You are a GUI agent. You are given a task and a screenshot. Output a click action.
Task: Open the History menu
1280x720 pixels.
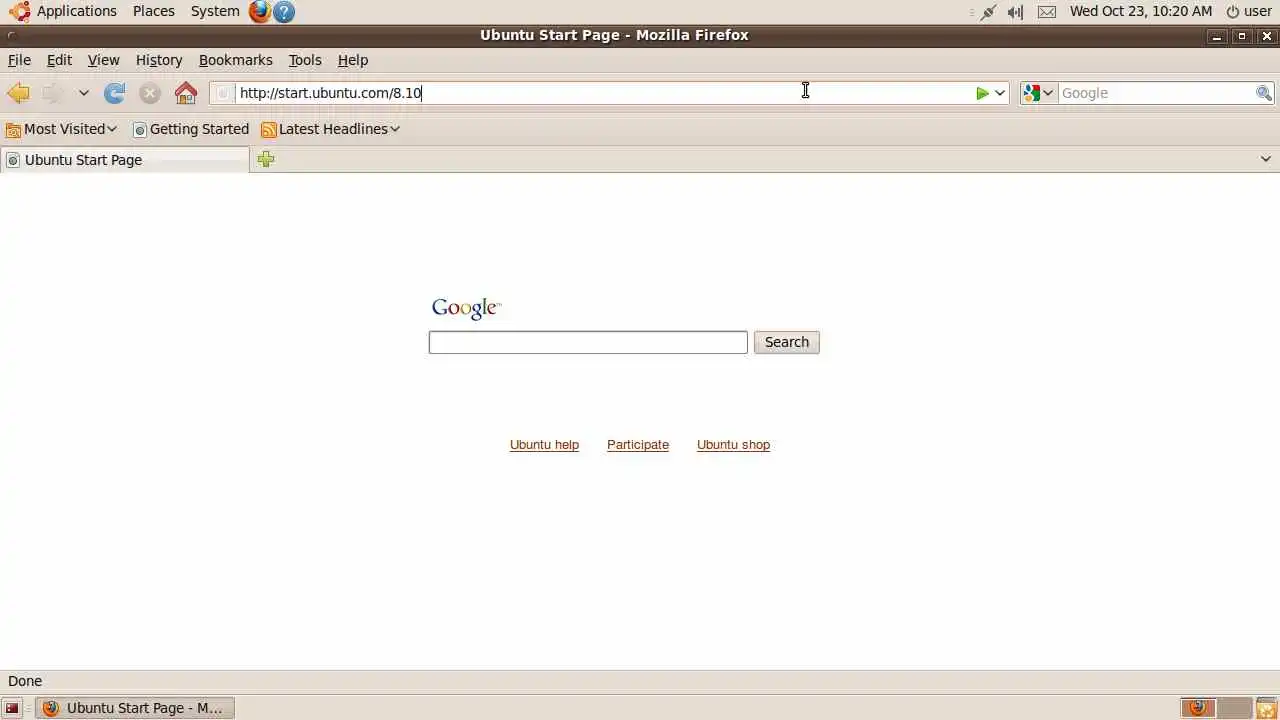(x=159, y=60)
